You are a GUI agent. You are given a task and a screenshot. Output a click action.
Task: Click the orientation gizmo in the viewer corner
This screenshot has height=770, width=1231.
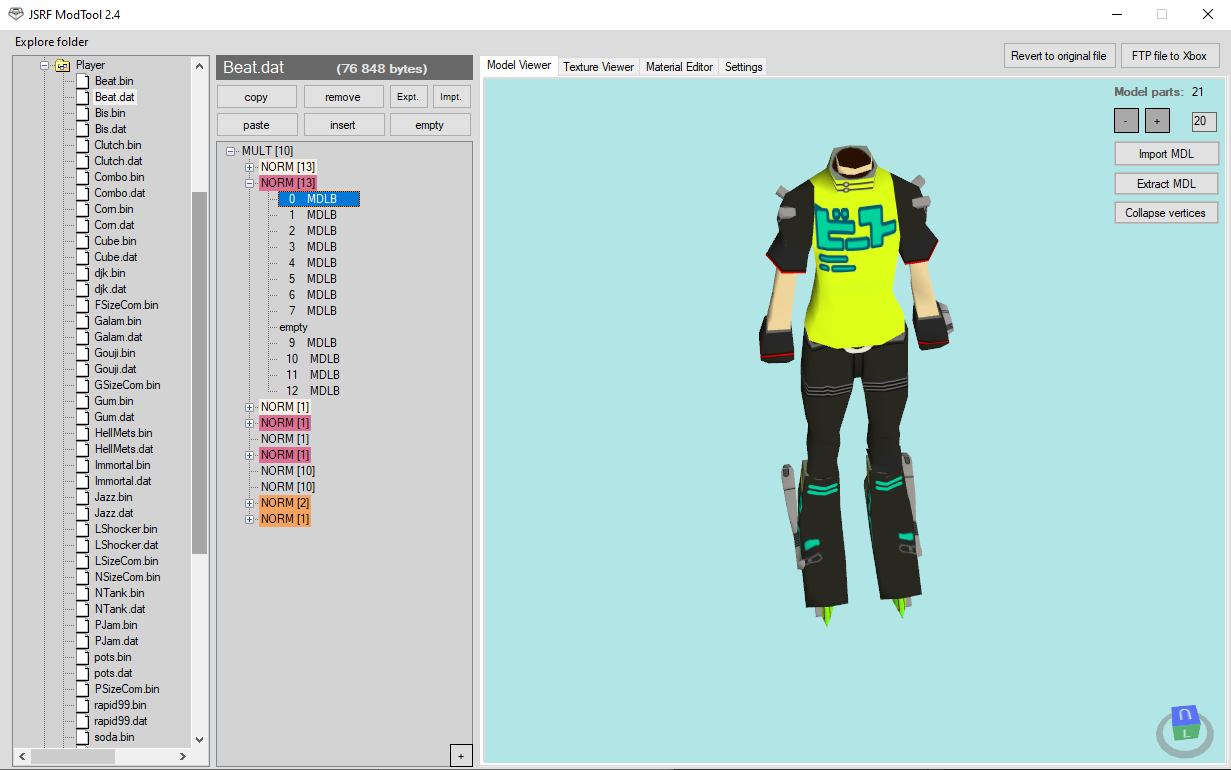(1185, 730)
